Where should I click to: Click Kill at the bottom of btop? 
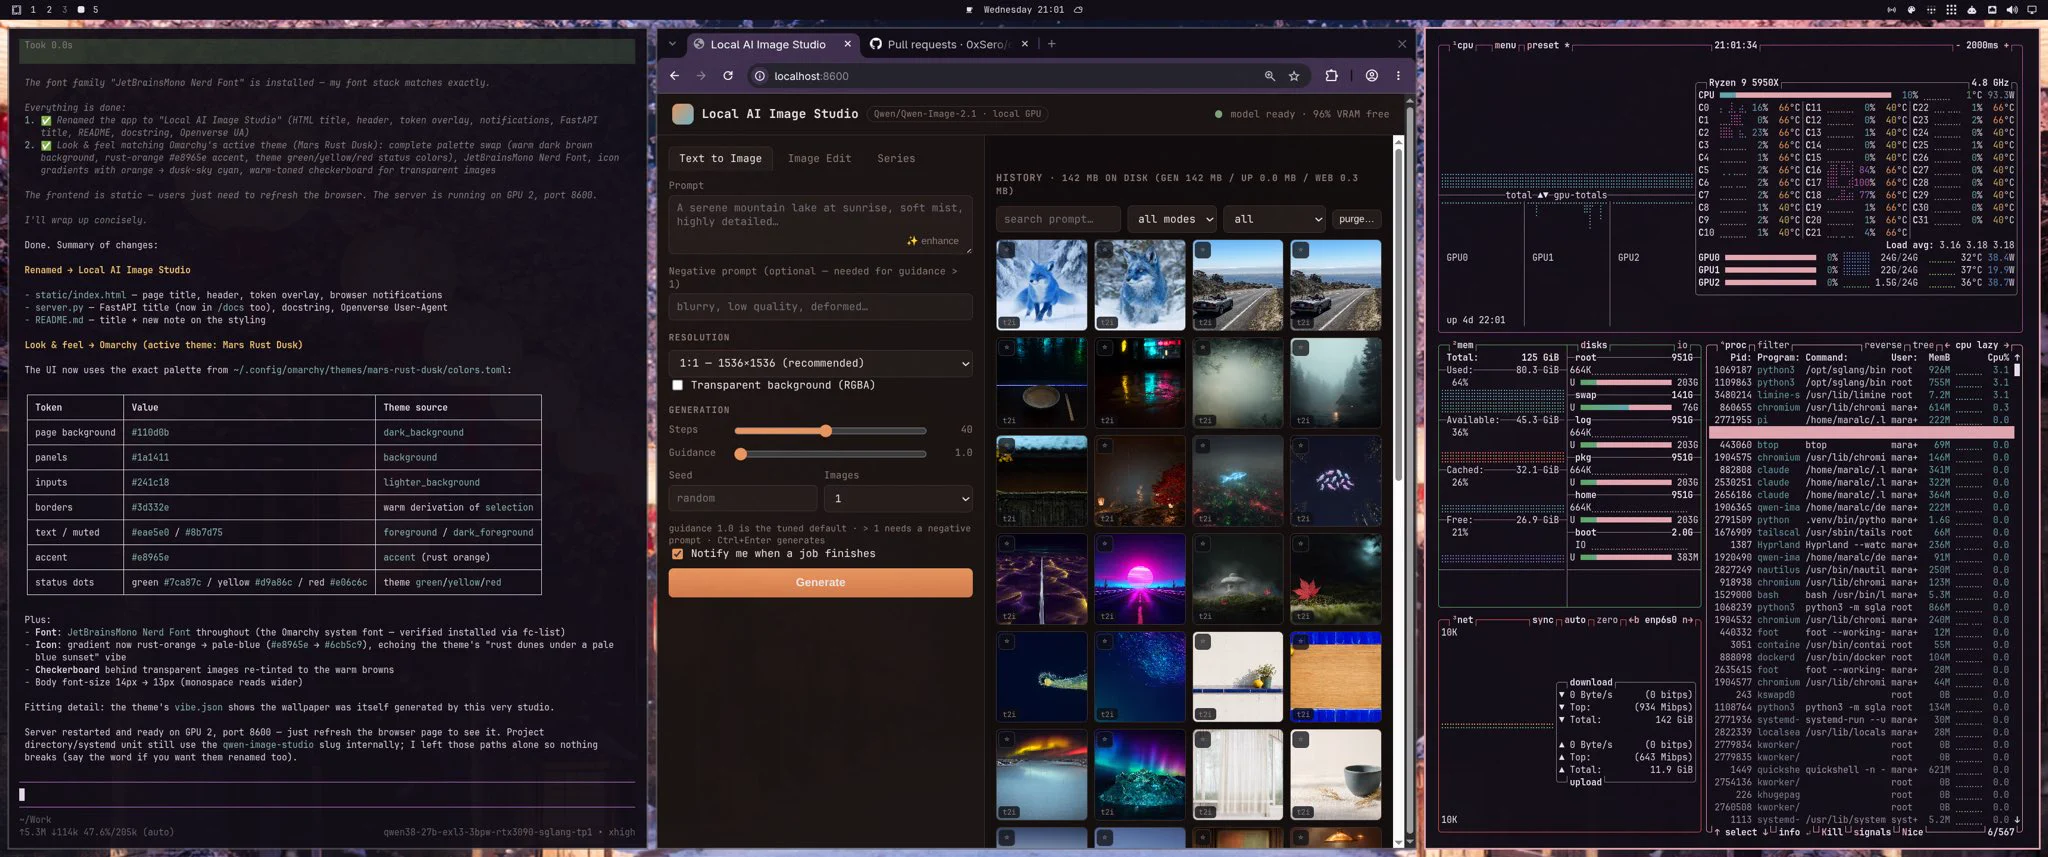tap(1832, 832)
